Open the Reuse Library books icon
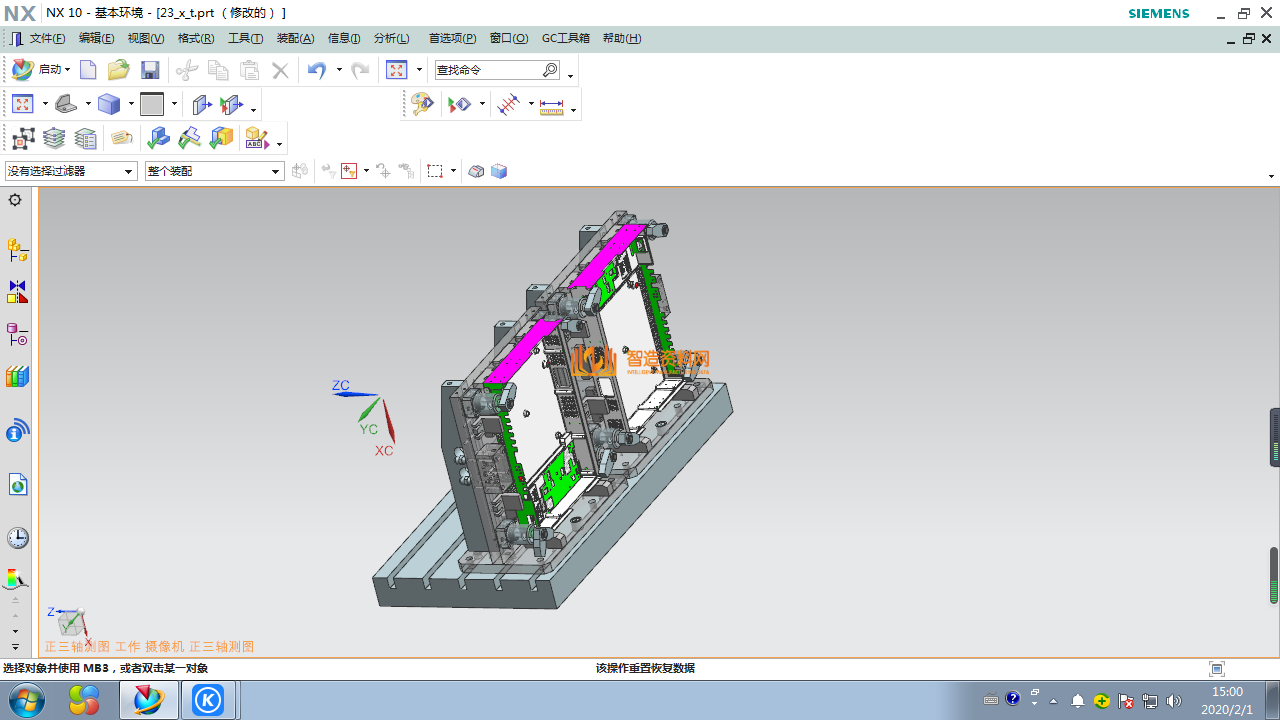The image size is (1280, 720). (x=17, y=377)
